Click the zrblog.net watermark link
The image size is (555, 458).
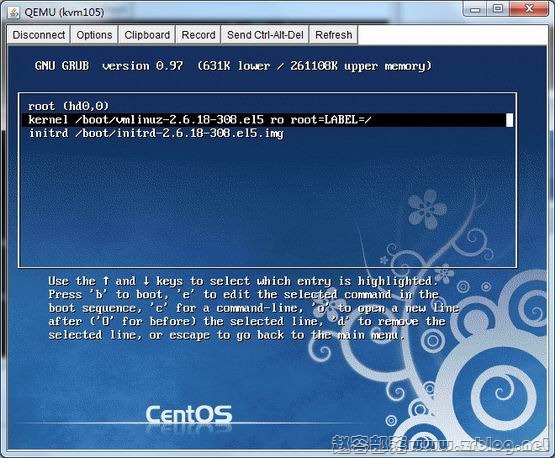coord(479,444)
